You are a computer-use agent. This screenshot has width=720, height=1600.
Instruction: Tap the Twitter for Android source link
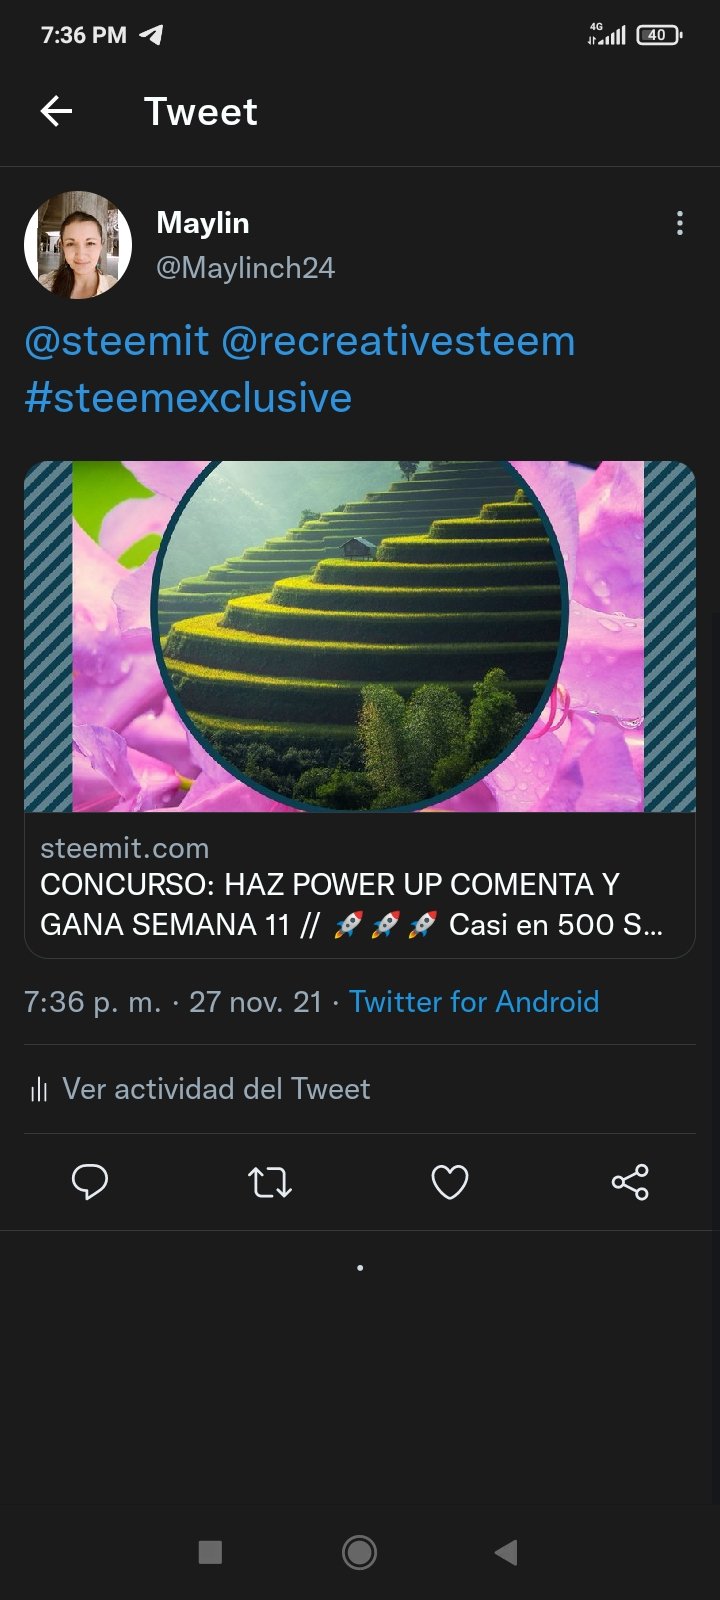(474, 1001)
